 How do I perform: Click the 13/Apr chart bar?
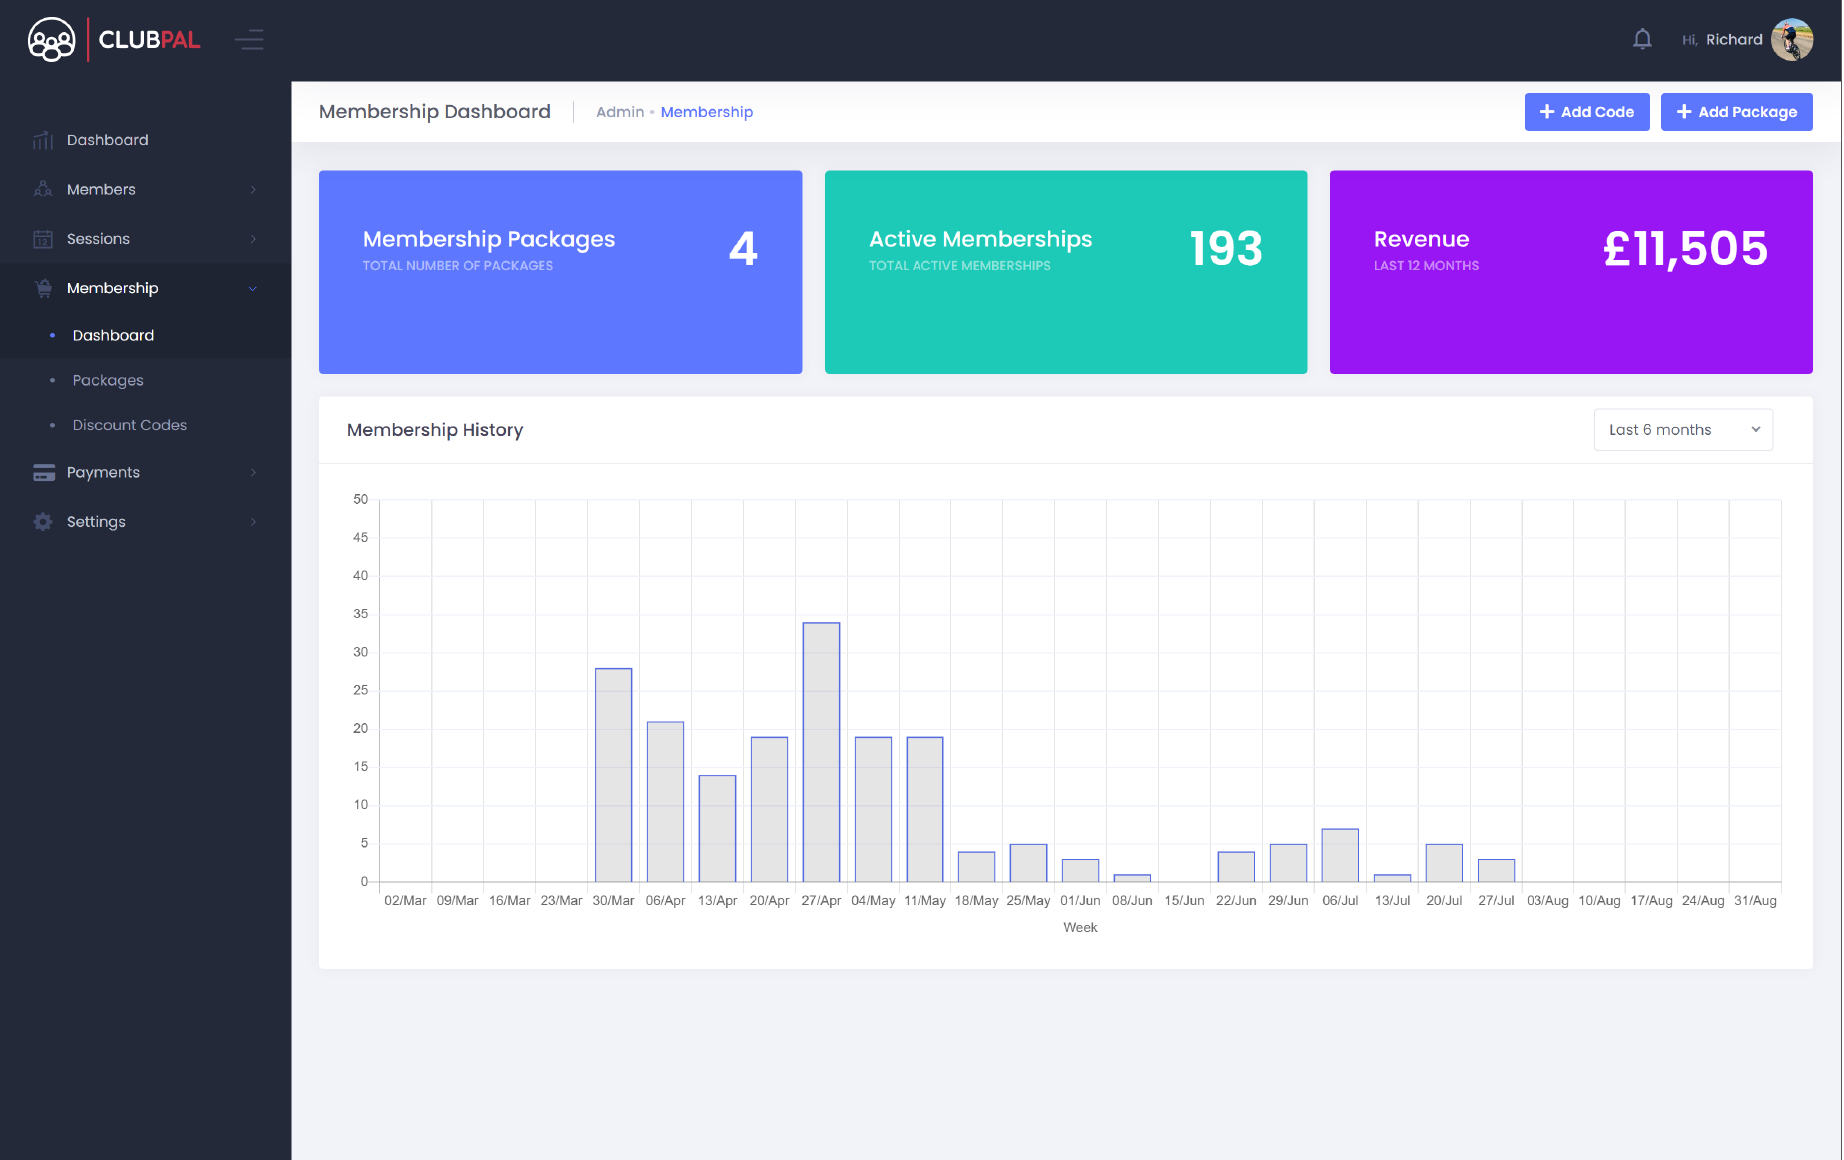tap(717, 829)
